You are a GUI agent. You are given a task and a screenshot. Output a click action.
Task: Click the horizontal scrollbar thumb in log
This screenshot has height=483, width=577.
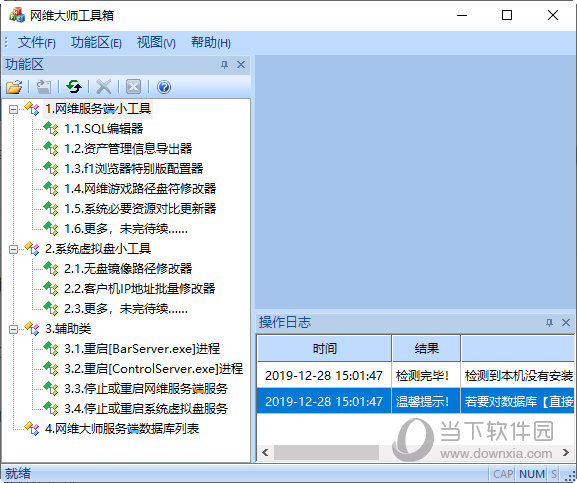coord(326,452)
